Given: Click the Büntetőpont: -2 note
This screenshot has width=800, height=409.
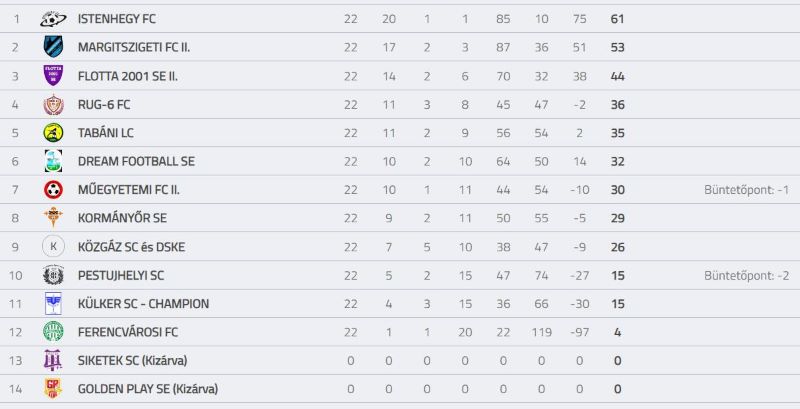Looking at the screenshot, I should [x=746, y=276].
